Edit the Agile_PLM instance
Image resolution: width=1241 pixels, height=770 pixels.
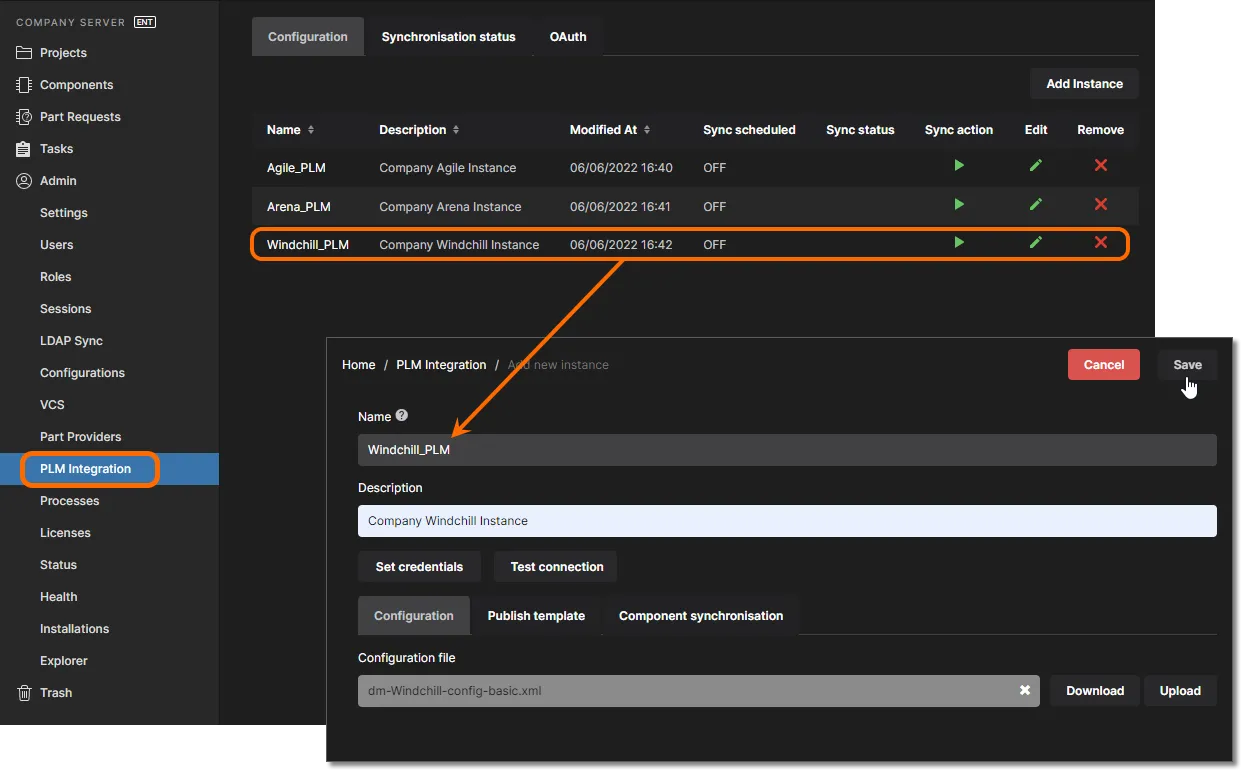click(1036, 165)
